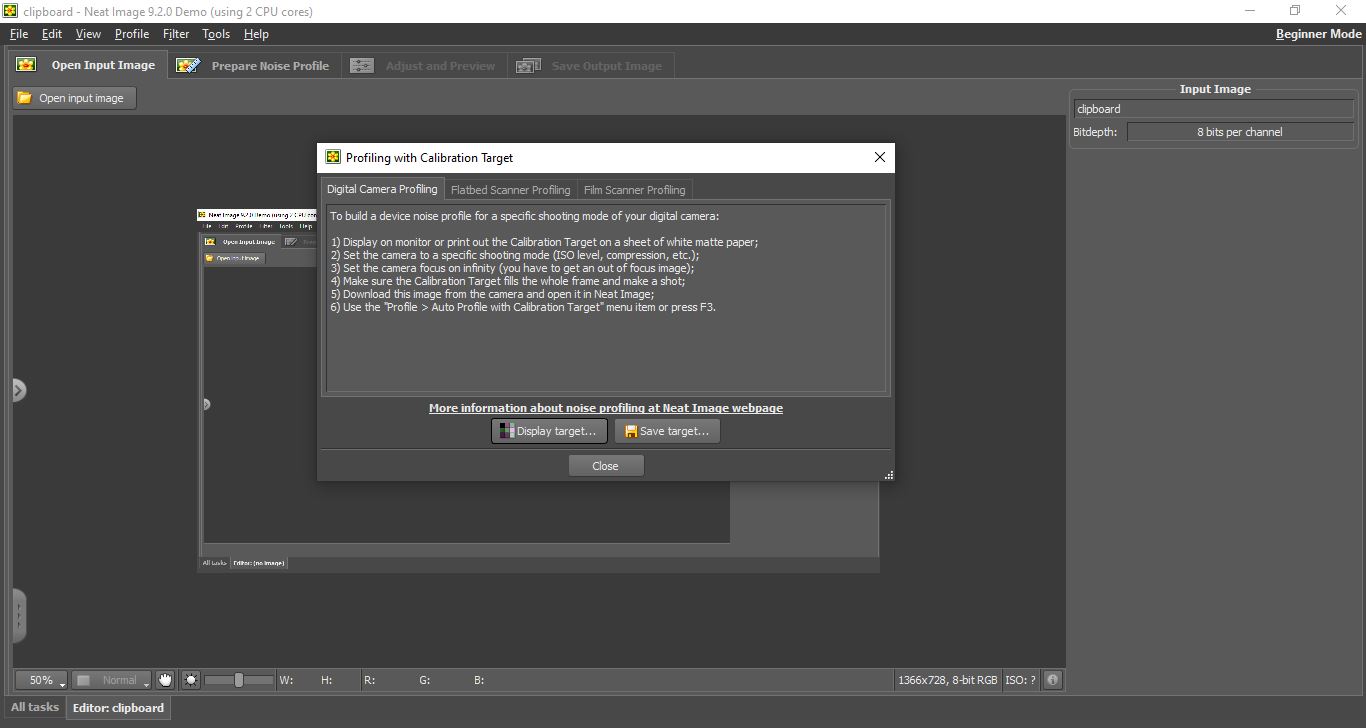Expand the left side panel arrow

tap(19, 390)
